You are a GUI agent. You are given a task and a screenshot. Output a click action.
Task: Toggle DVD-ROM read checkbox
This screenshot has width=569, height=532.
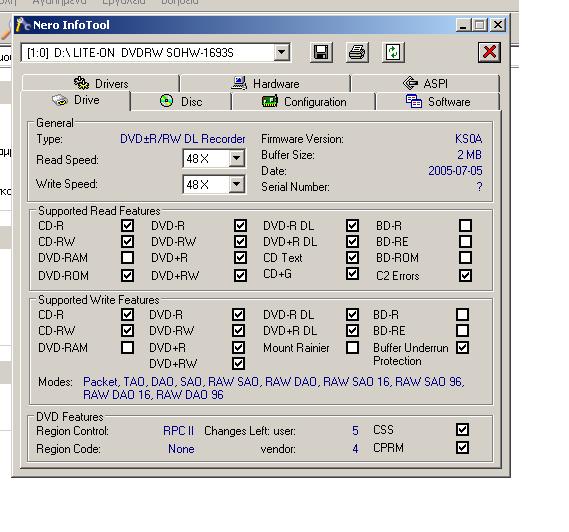127,275
